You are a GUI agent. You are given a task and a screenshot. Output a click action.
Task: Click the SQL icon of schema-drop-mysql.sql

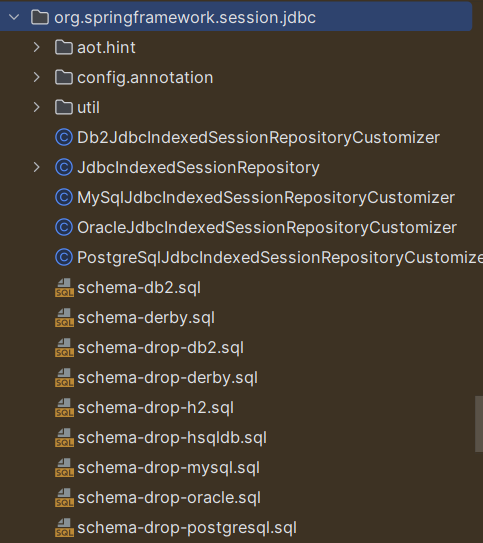coord(64,468)
